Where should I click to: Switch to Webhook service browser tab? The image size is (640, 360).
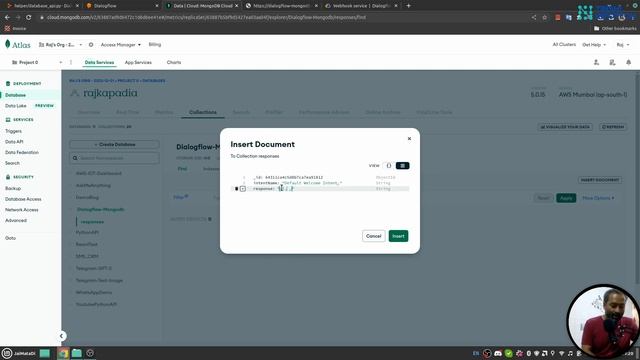coord(360,6)
